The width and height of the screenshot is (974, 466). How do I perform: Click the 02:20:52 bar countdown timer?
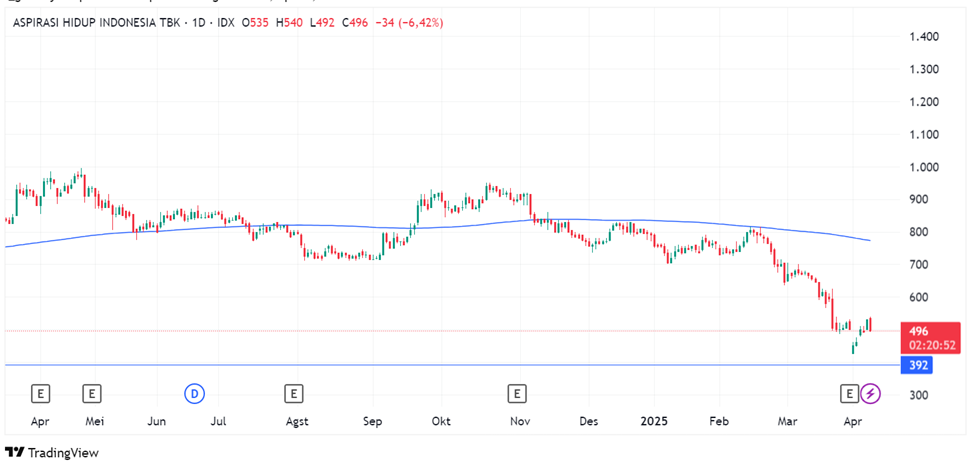(x=931, y=346)
